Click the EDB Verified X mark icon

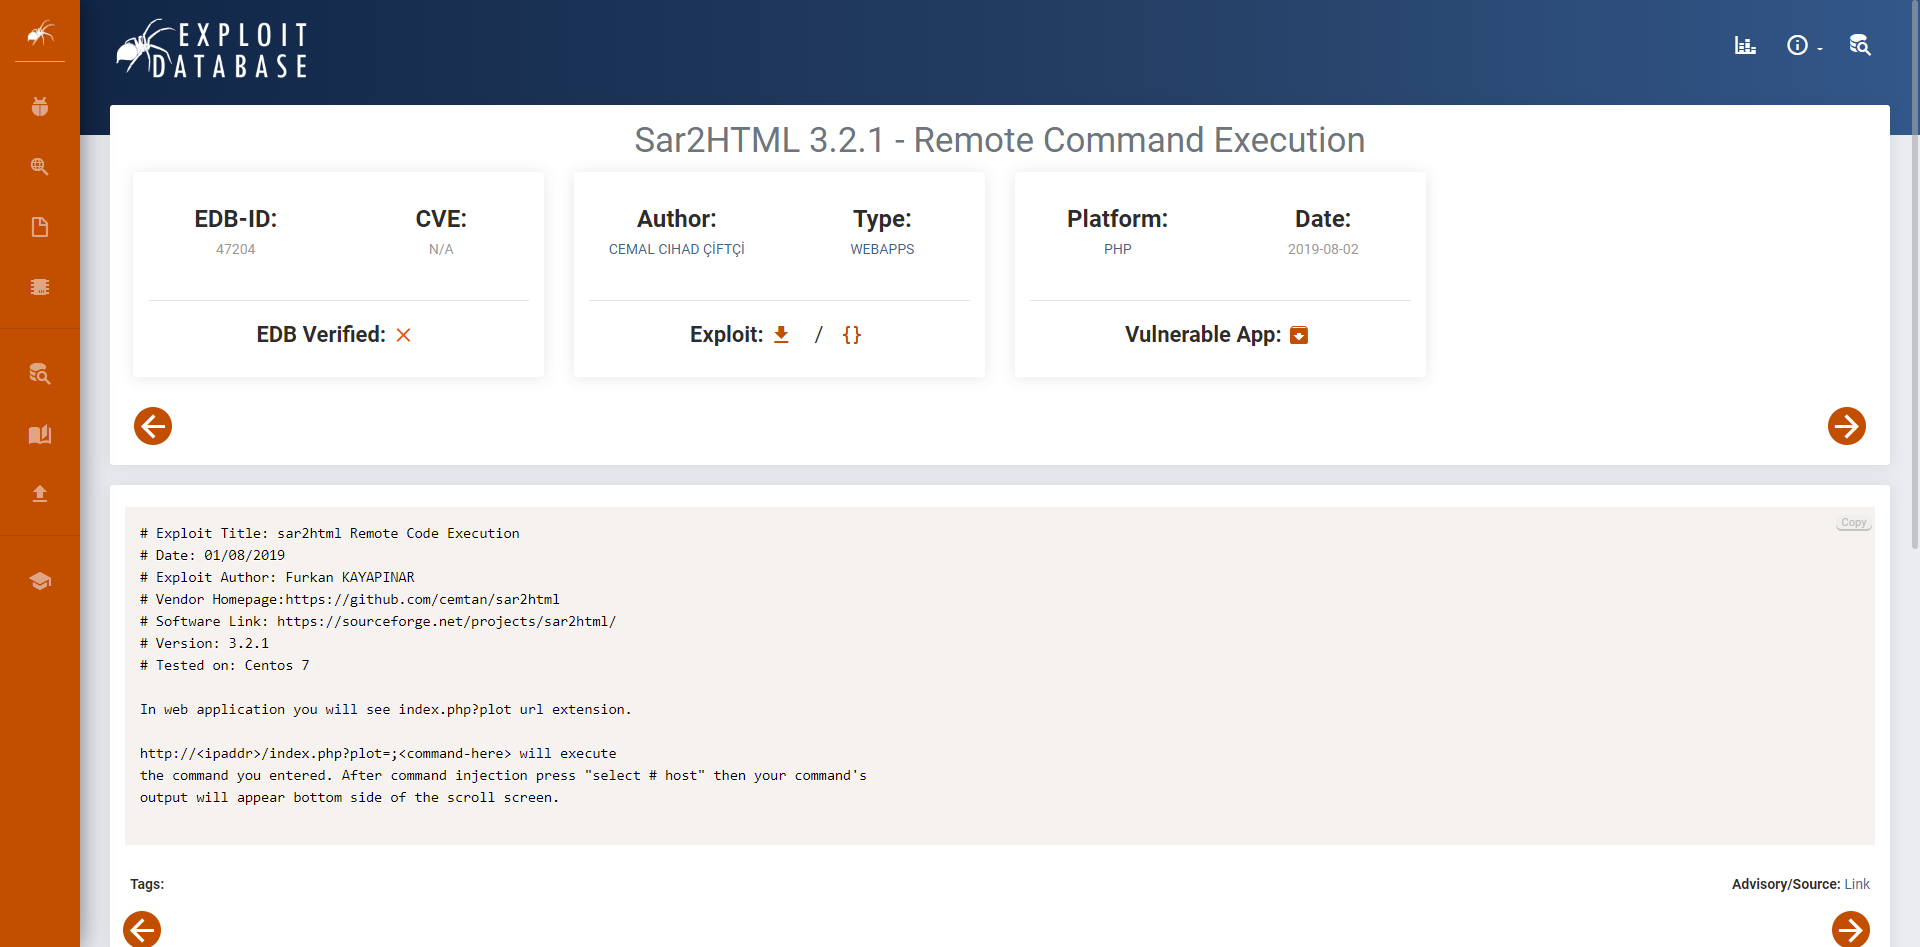(403, 335)
